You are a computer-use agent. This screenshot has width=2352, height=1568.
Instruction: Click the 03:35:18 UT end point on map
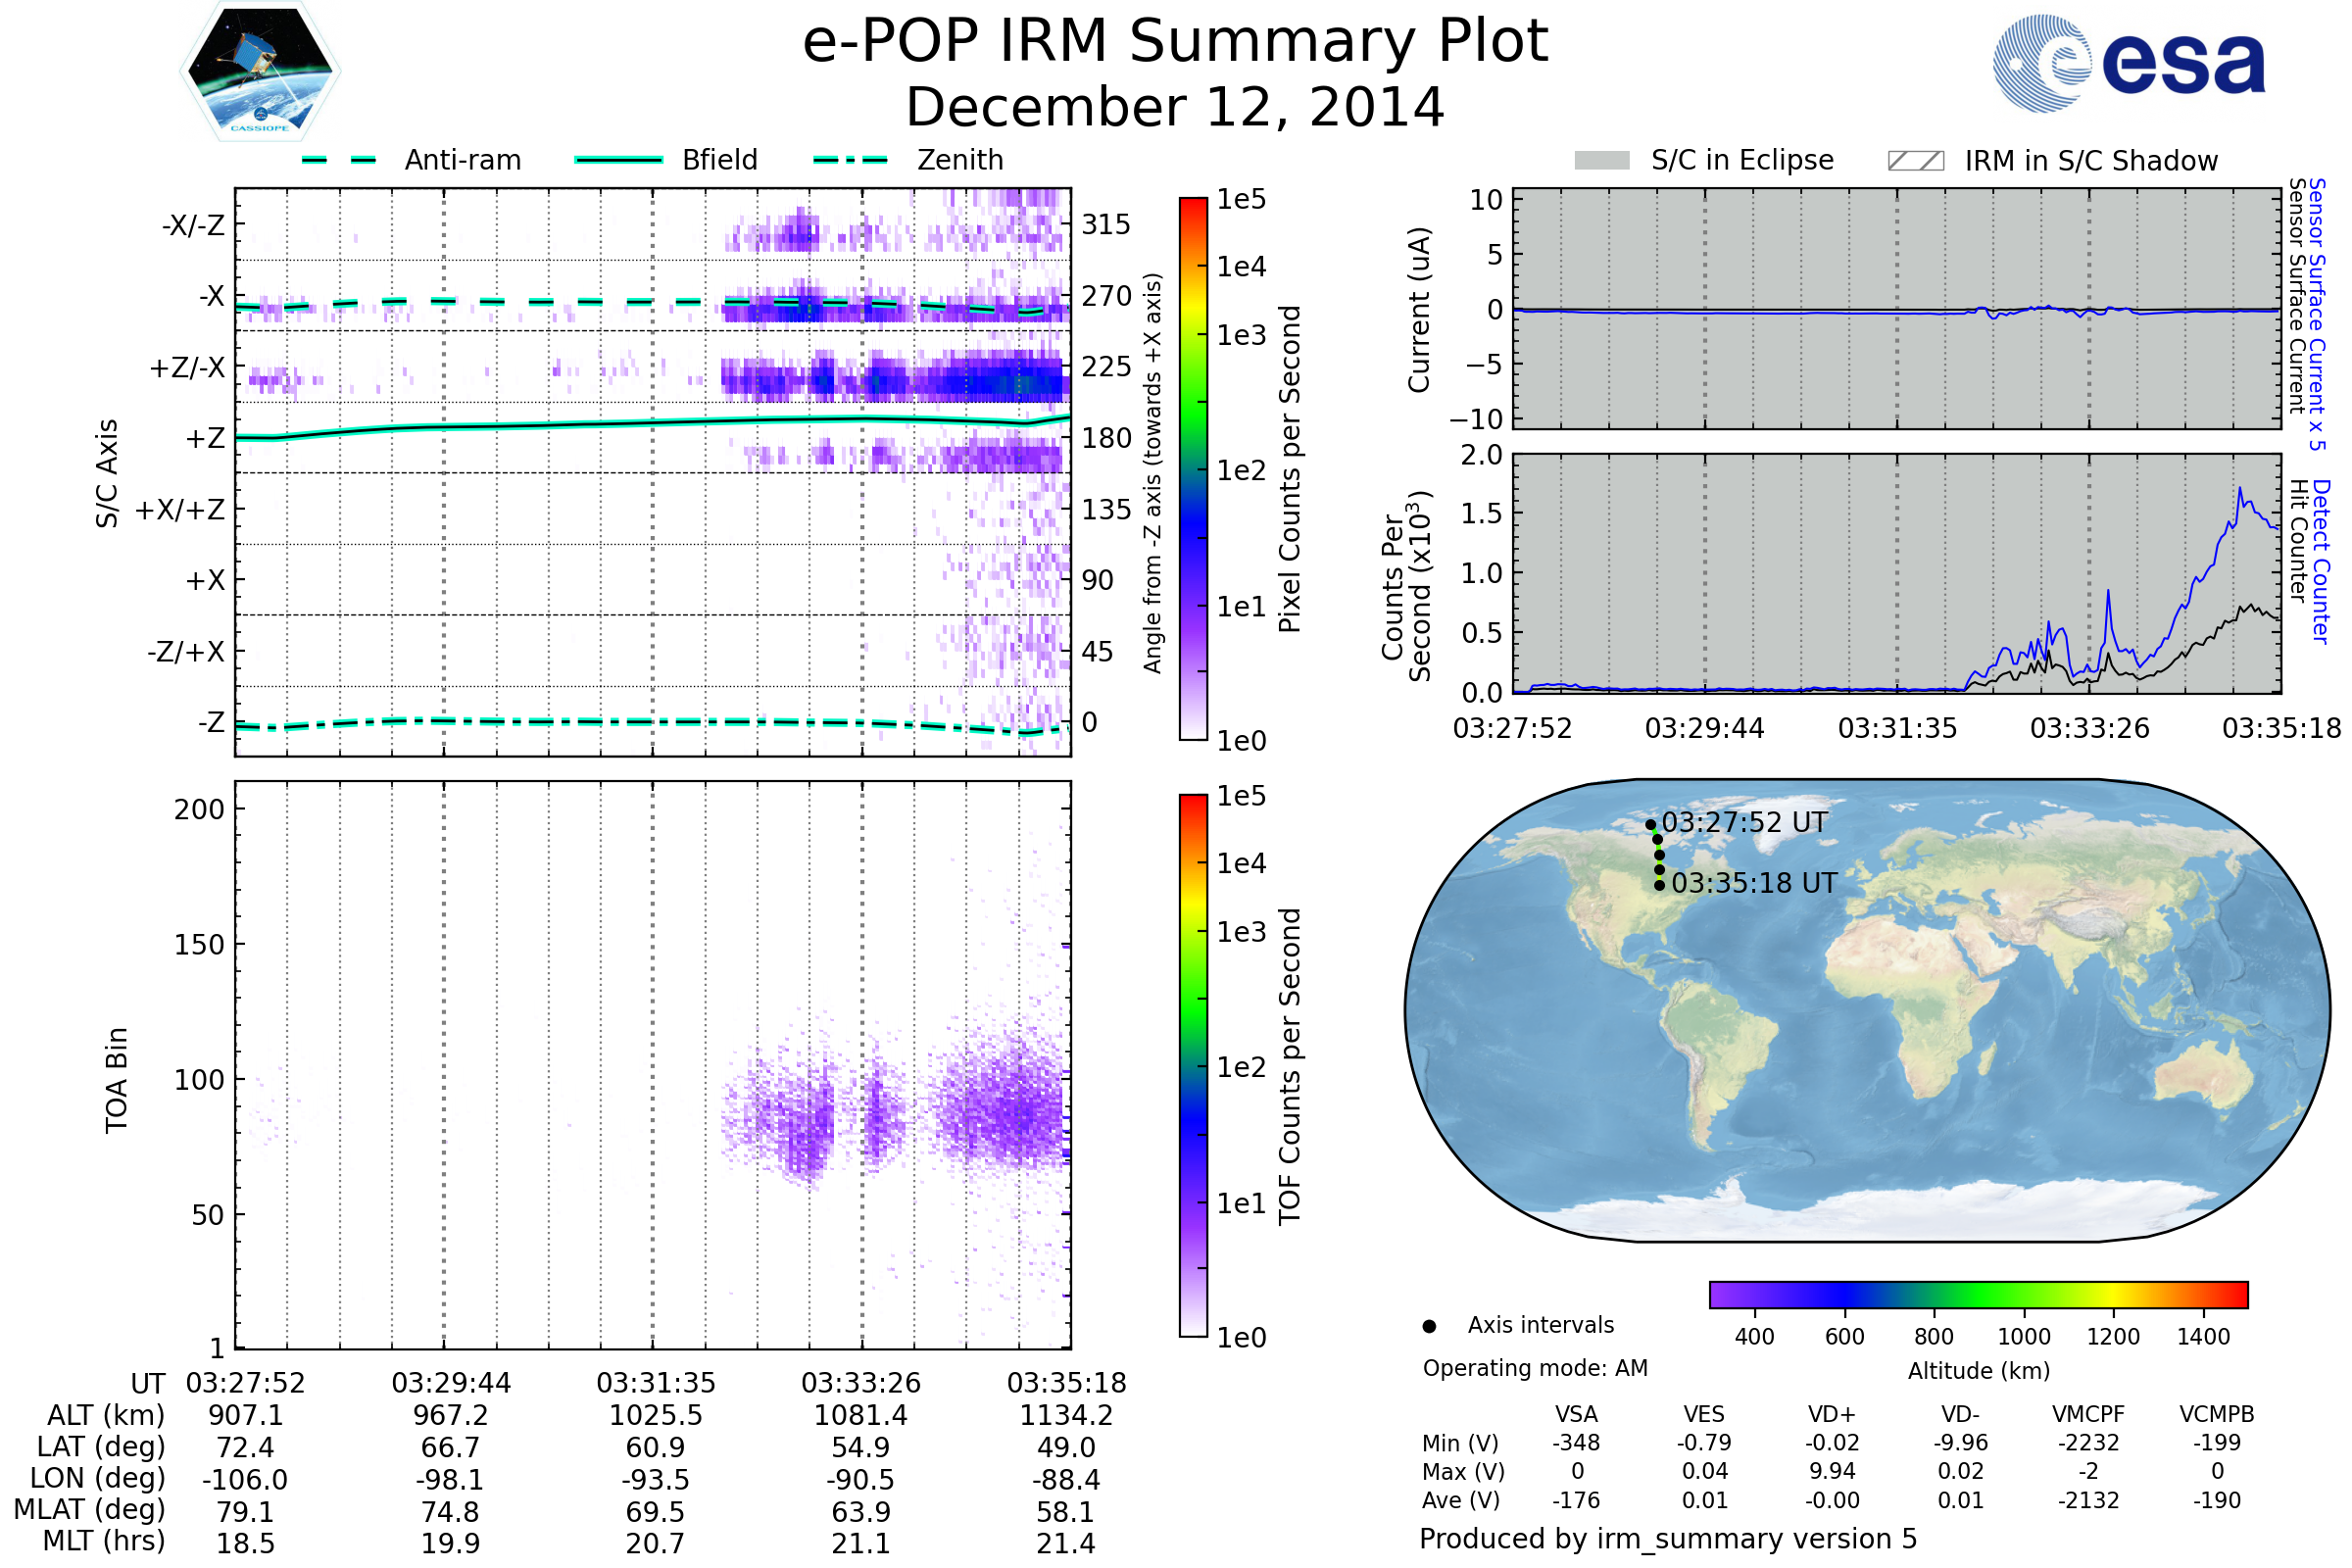coord(1659,885)
